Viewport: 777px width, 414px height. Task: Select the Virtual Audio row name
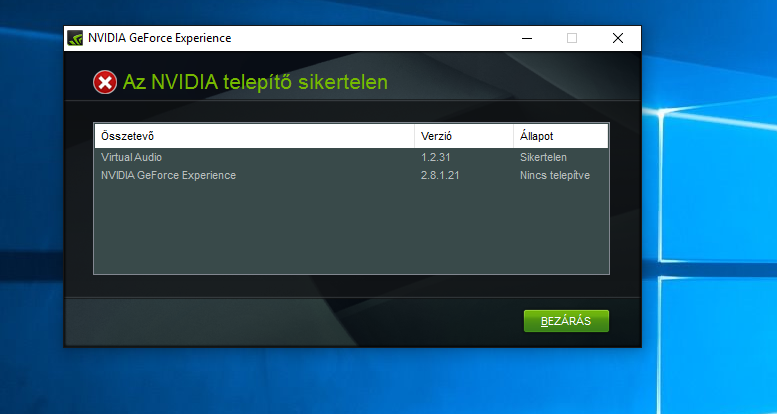click(131, 157)
